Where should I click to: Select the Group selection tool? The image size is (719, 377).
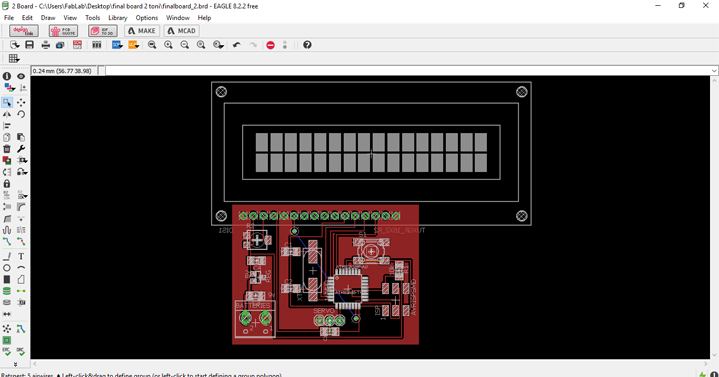point(7,102)
